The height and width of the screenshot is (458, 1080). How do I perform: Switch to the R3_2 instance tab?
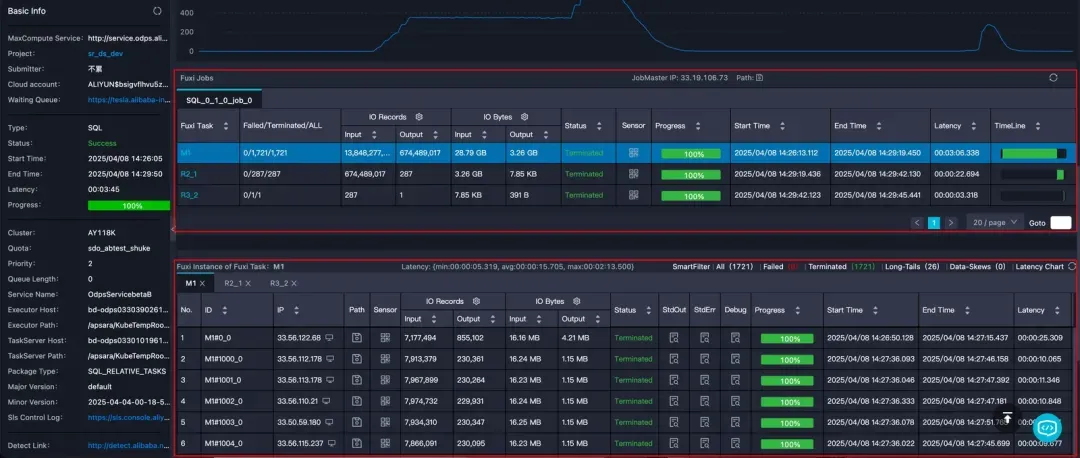pyautogui.click(x=279, y=283)
